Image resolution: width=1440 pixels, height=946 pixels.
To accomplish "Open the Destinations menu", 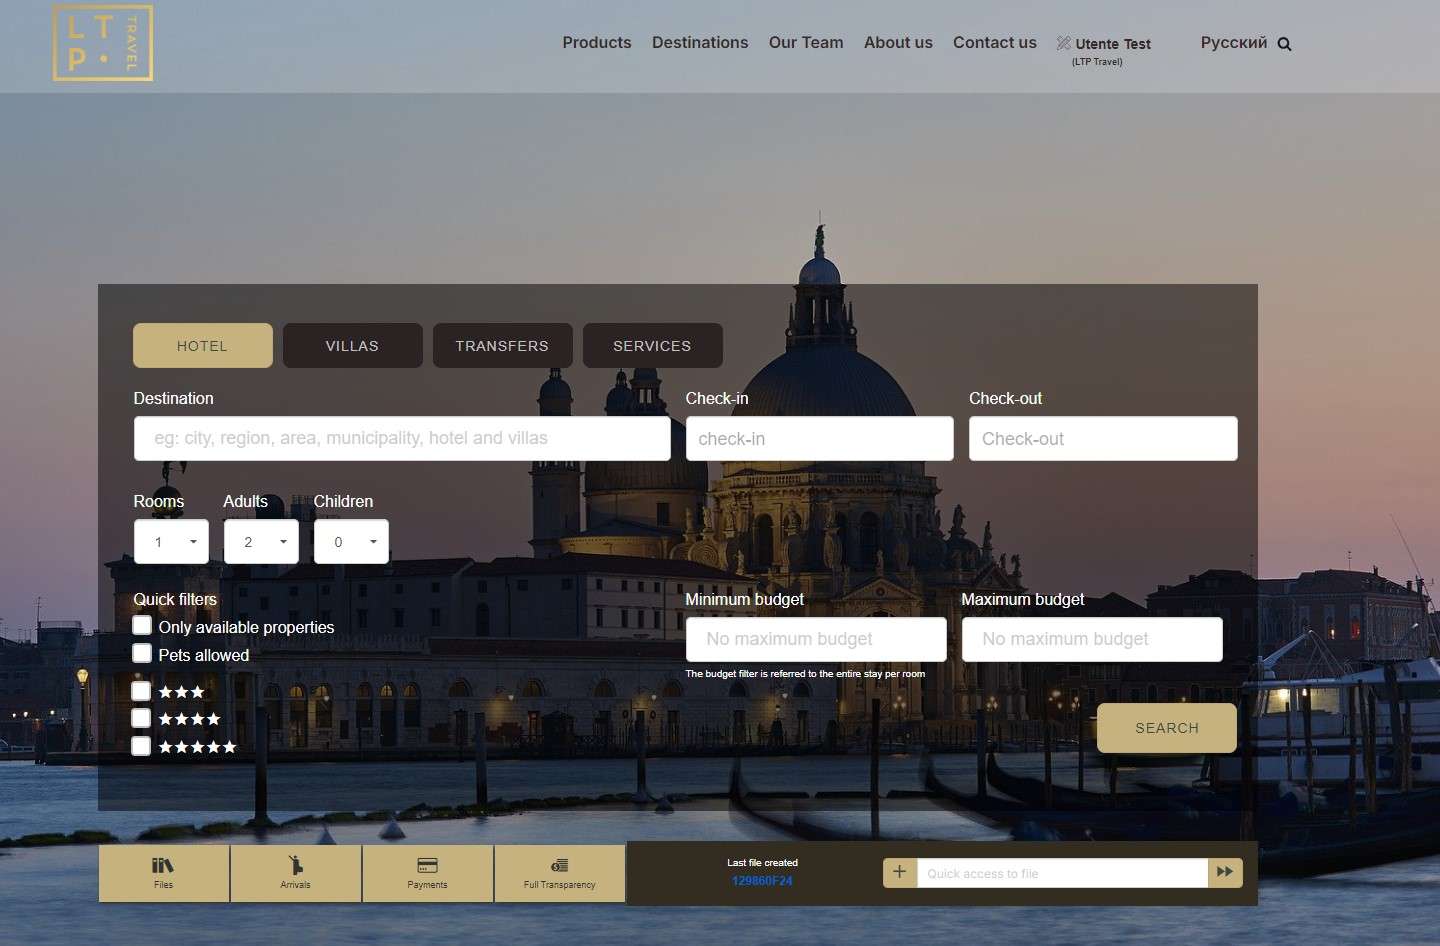I will pyautogui.click(x=700, y=42).
